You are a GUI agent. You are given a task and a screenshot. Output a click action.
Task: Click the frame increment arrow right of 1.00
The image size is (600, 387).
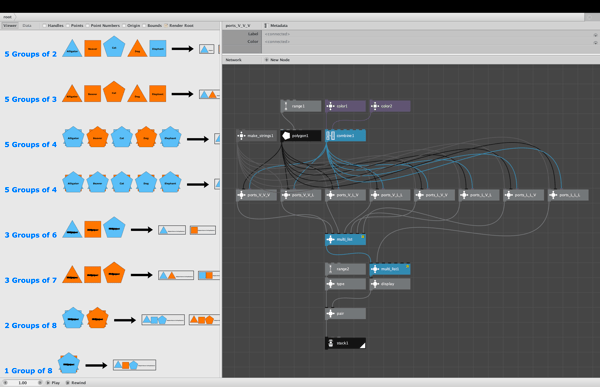(x=40, y=382)
